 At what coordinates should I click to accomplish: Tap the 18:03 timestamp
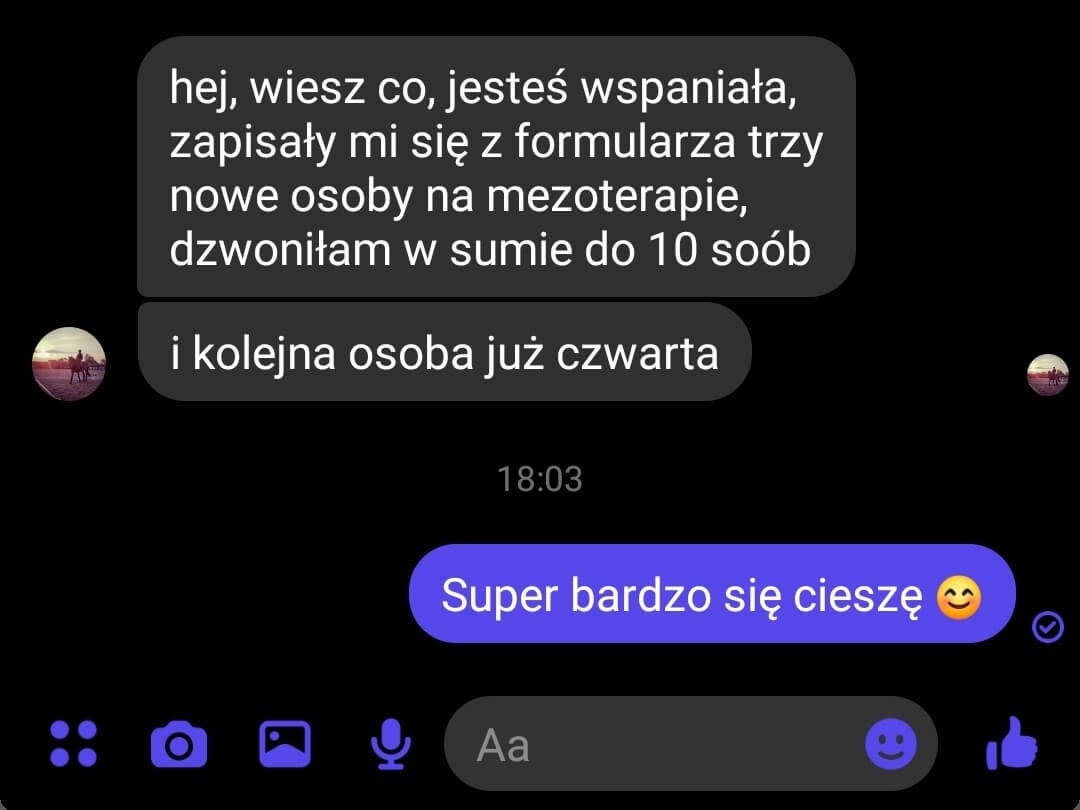point(540,479)
